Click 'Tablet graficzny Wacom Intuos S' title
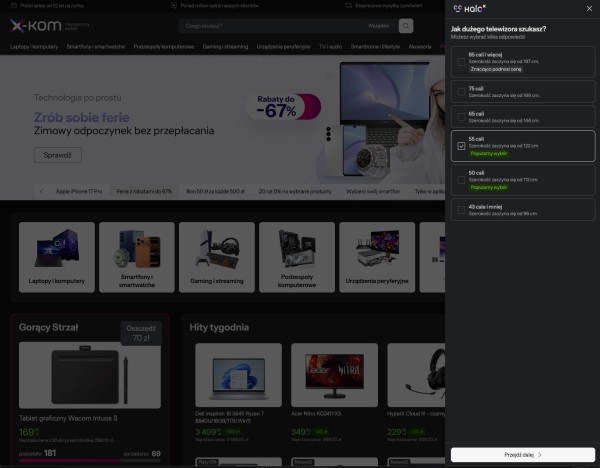 click(x=68, y=418)
